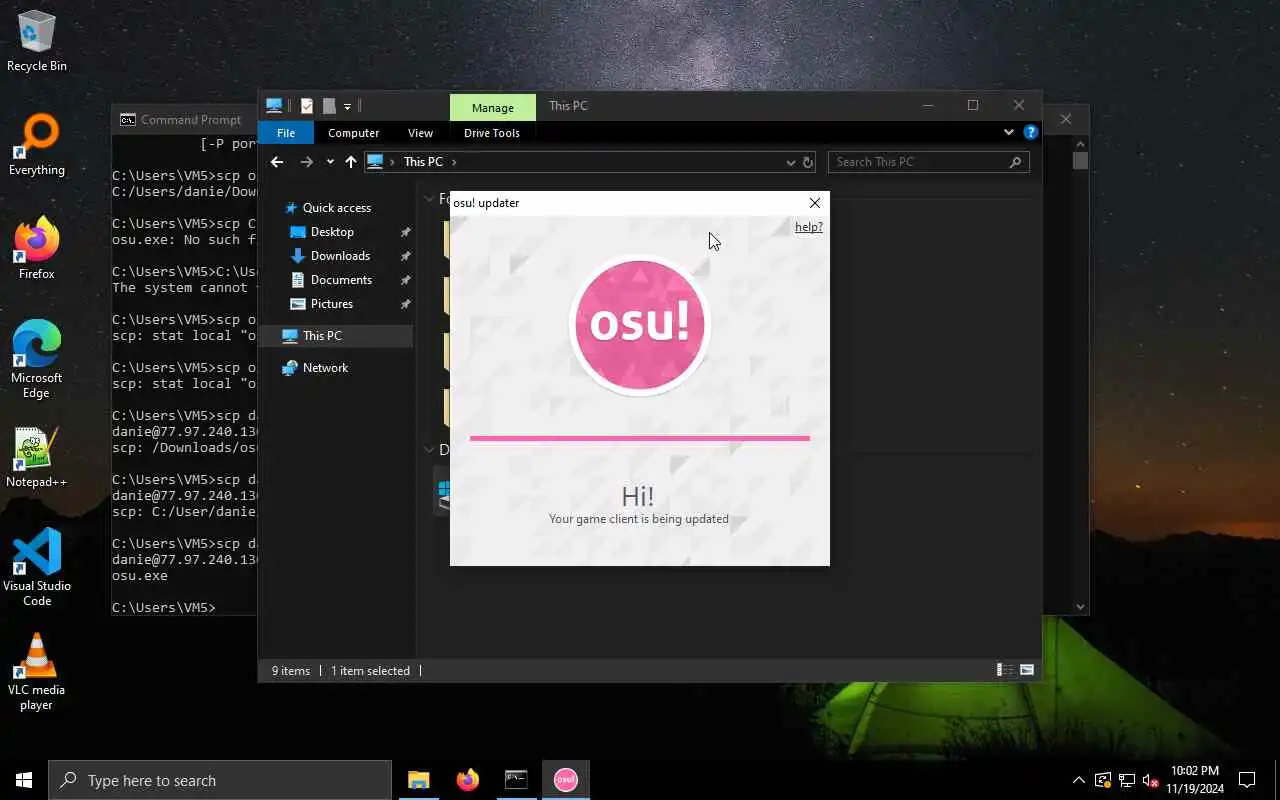This screenshot has height=800, width=1280.
Task: Select This PC in navigation pane
Action: [x=322, y=336]
